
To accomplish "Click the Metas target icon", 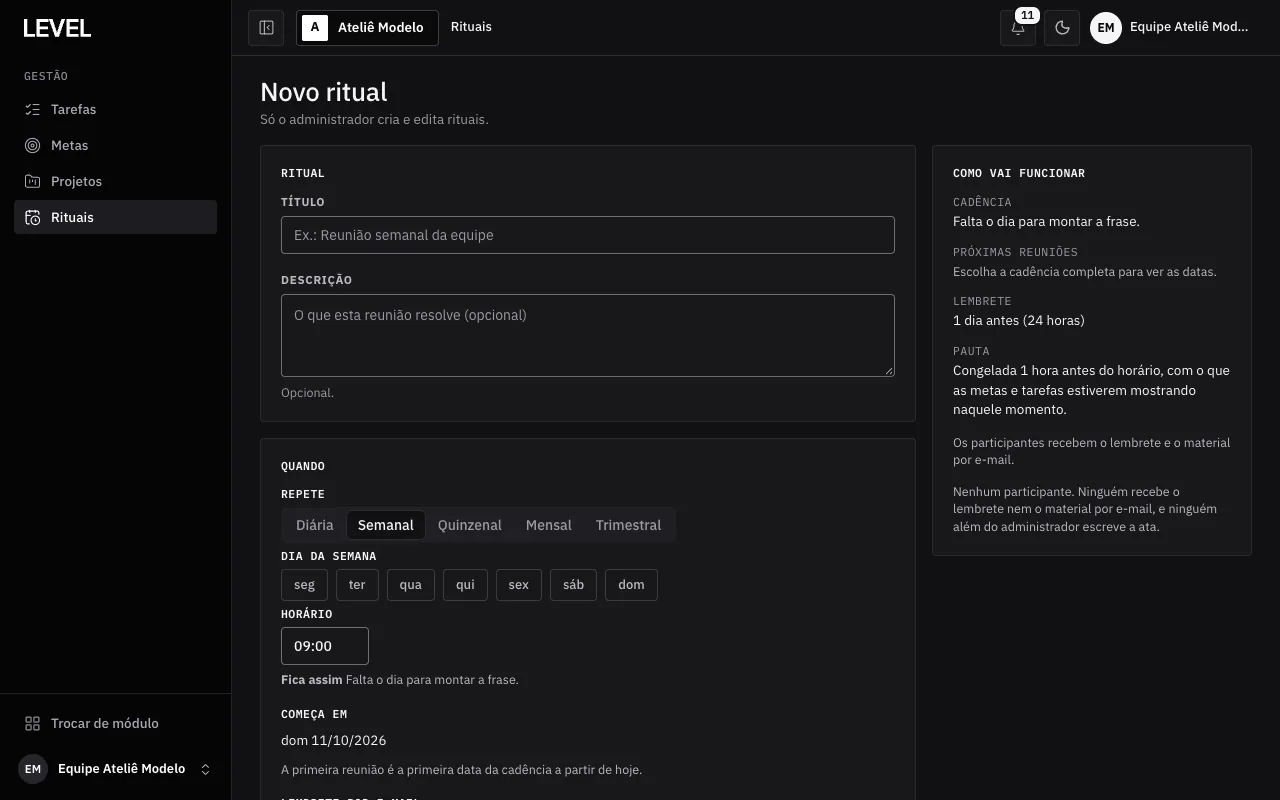I will (33, 145).
